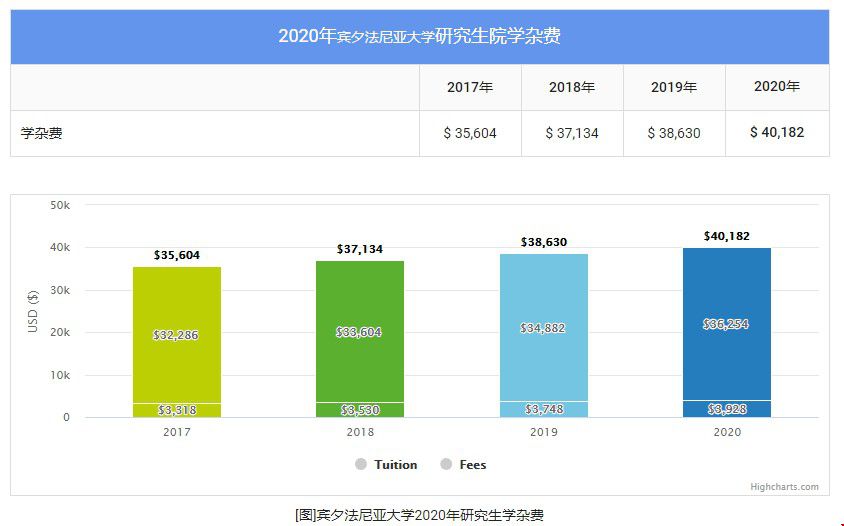The width and height of the screenshot is (844, 526).
Task: Select the $ 38,630 table cell
Action: coord(674,133)
